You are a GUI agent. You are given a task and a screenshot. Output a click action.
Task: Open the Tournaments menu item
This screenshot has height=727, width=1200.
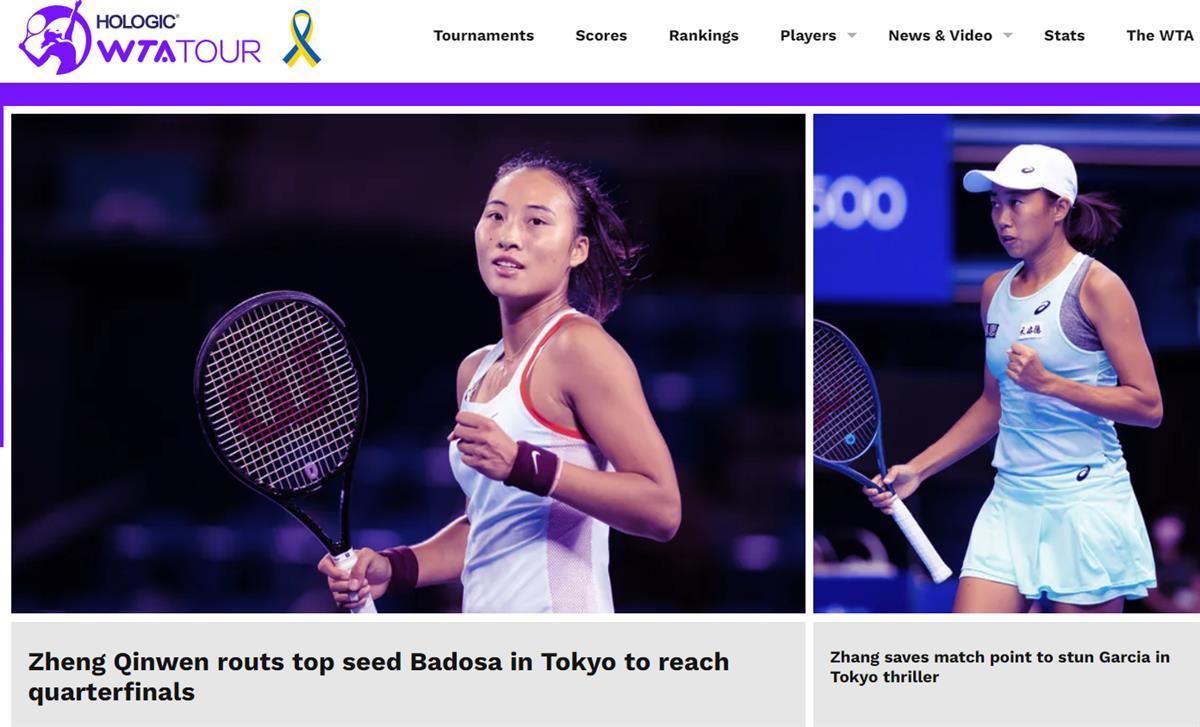[x=483, y=35]
